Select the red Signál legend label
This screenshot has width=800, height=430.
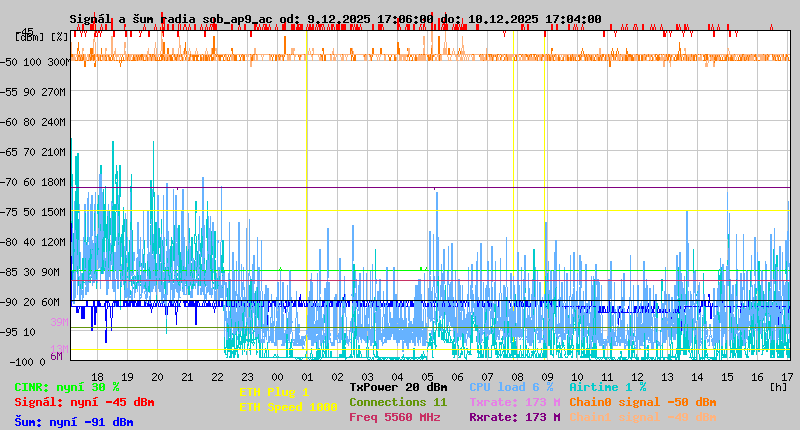coord(84,402)
